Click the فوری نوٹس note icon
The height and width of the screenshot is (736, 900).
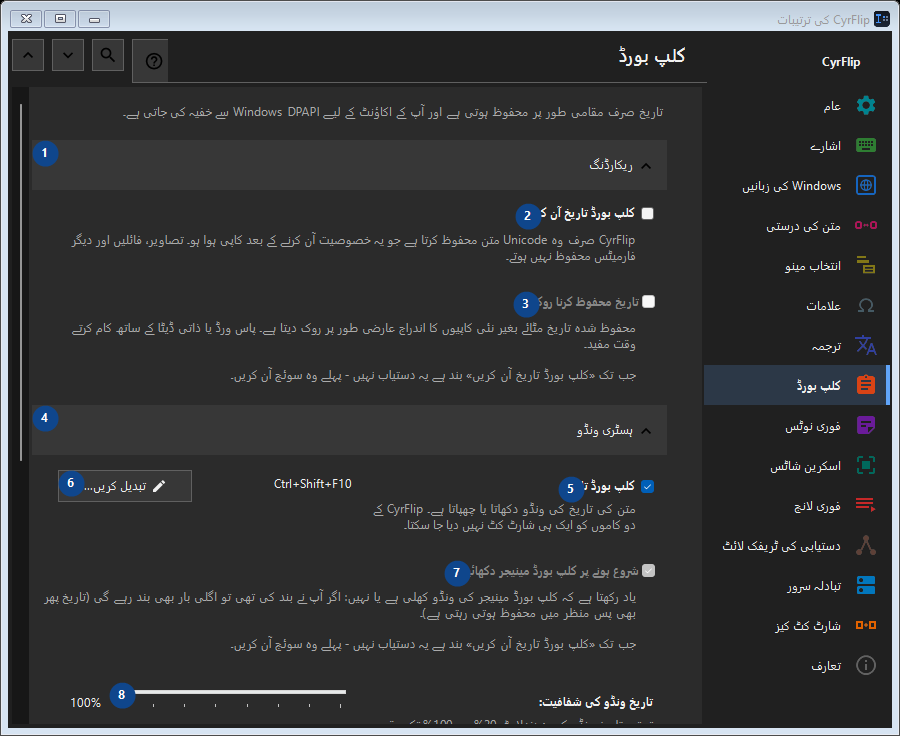(x=866, y=425)
